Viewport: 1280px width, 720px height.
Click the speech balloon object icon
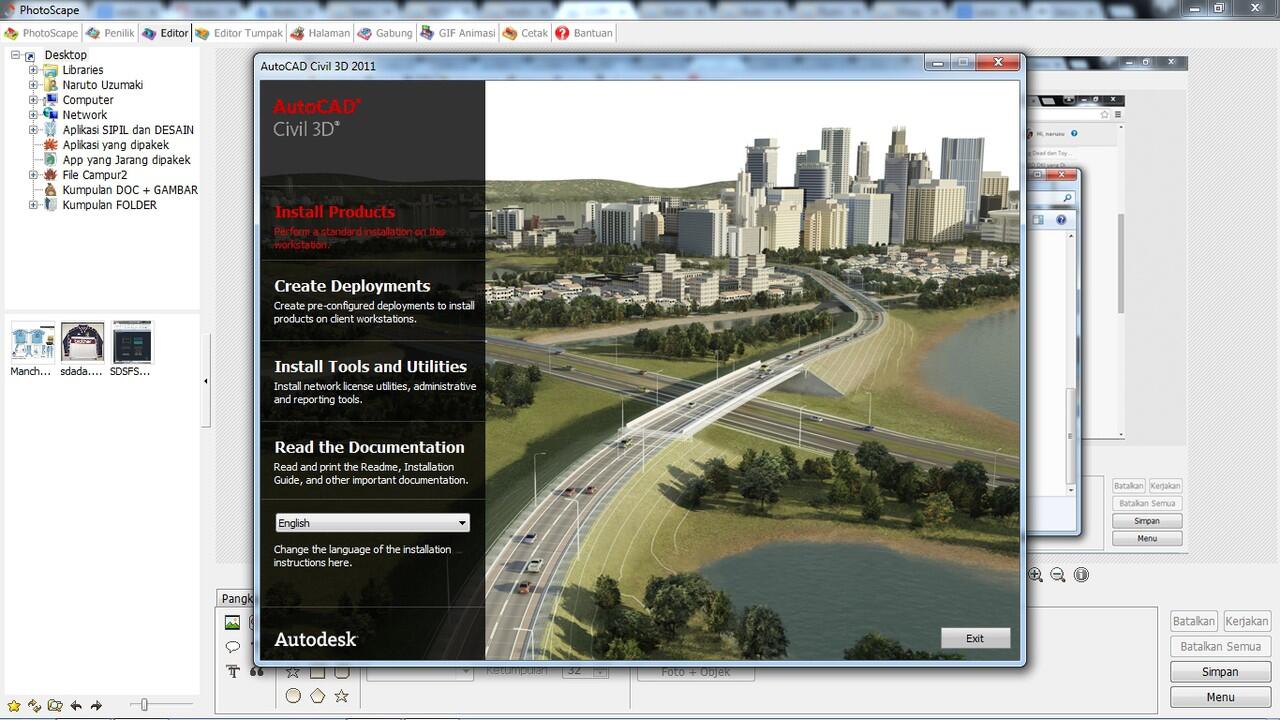[x=232, y=647]
